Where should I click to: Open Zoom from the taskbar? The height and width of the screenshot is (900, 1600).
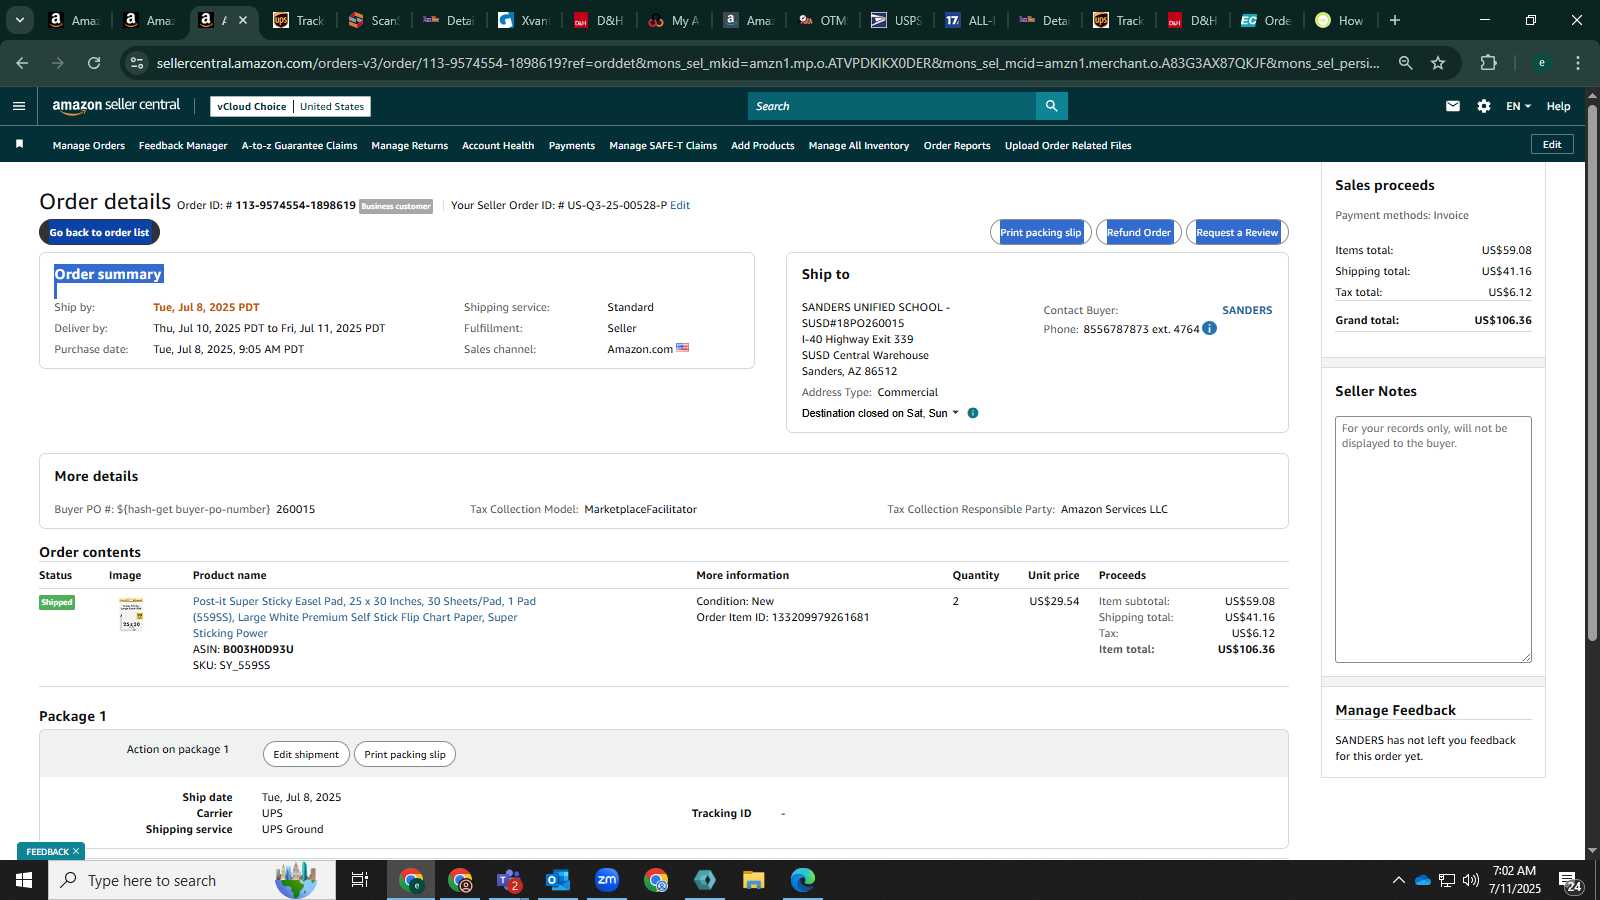point(607,880)
